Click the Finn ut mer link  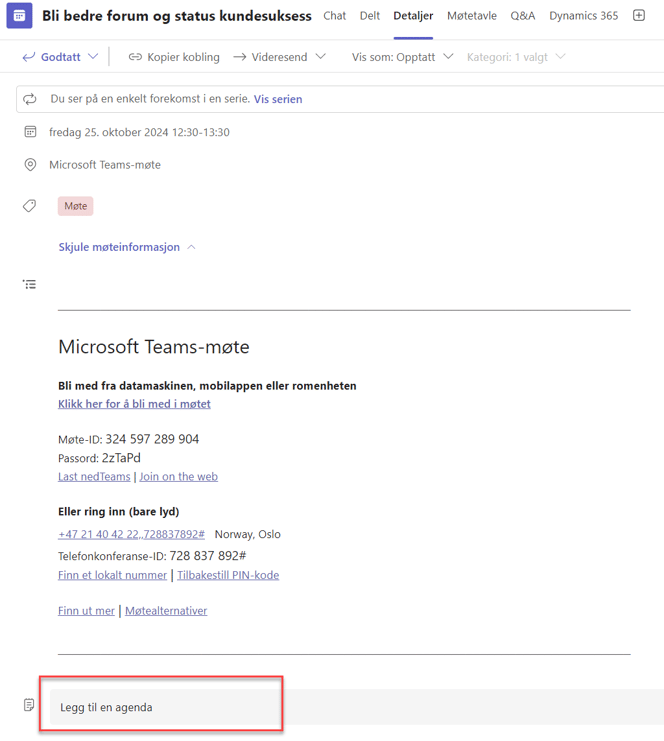pyautogui.click(x=86, y=611)
